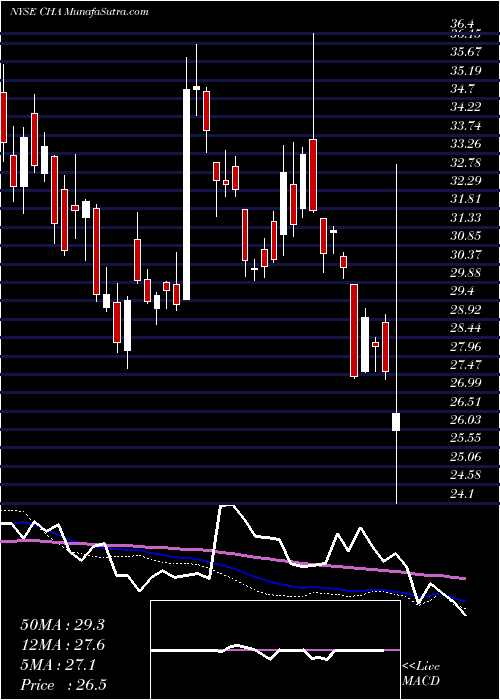Click the 34.7 price axis label
This screenshot has height=700, width=500.
coord(463,89)
